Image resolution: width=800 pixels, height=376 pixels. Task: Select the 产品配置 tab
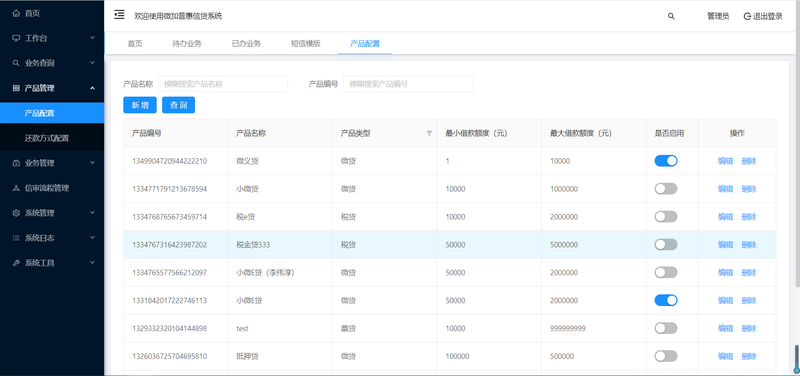365,43
